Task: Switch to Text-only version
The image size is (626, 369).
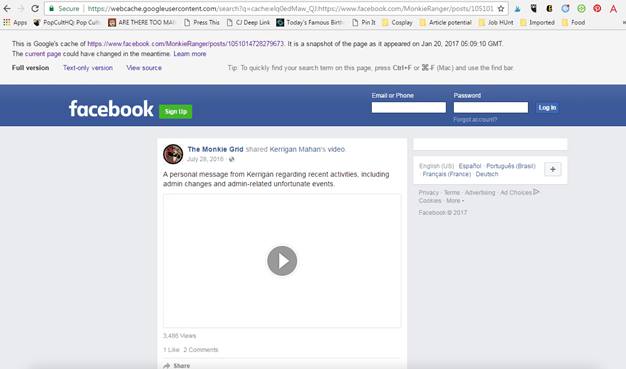Action: (88, 68)
